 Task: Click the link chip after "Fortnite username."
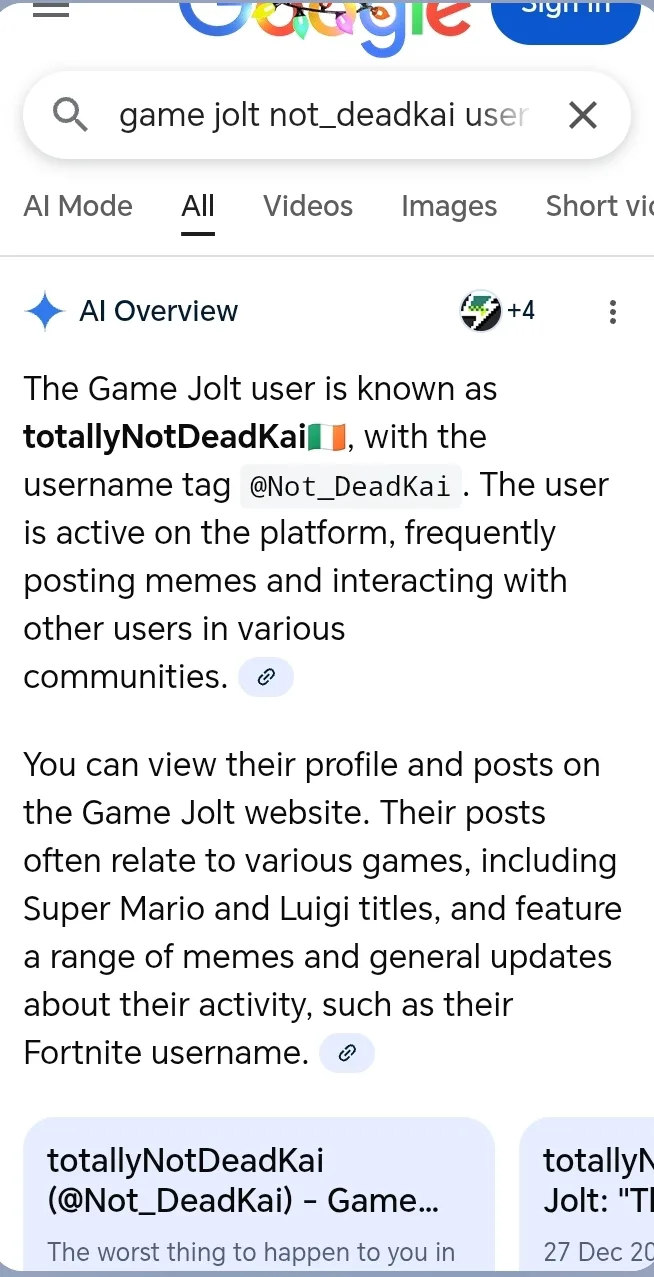[x=347, y=1053]
